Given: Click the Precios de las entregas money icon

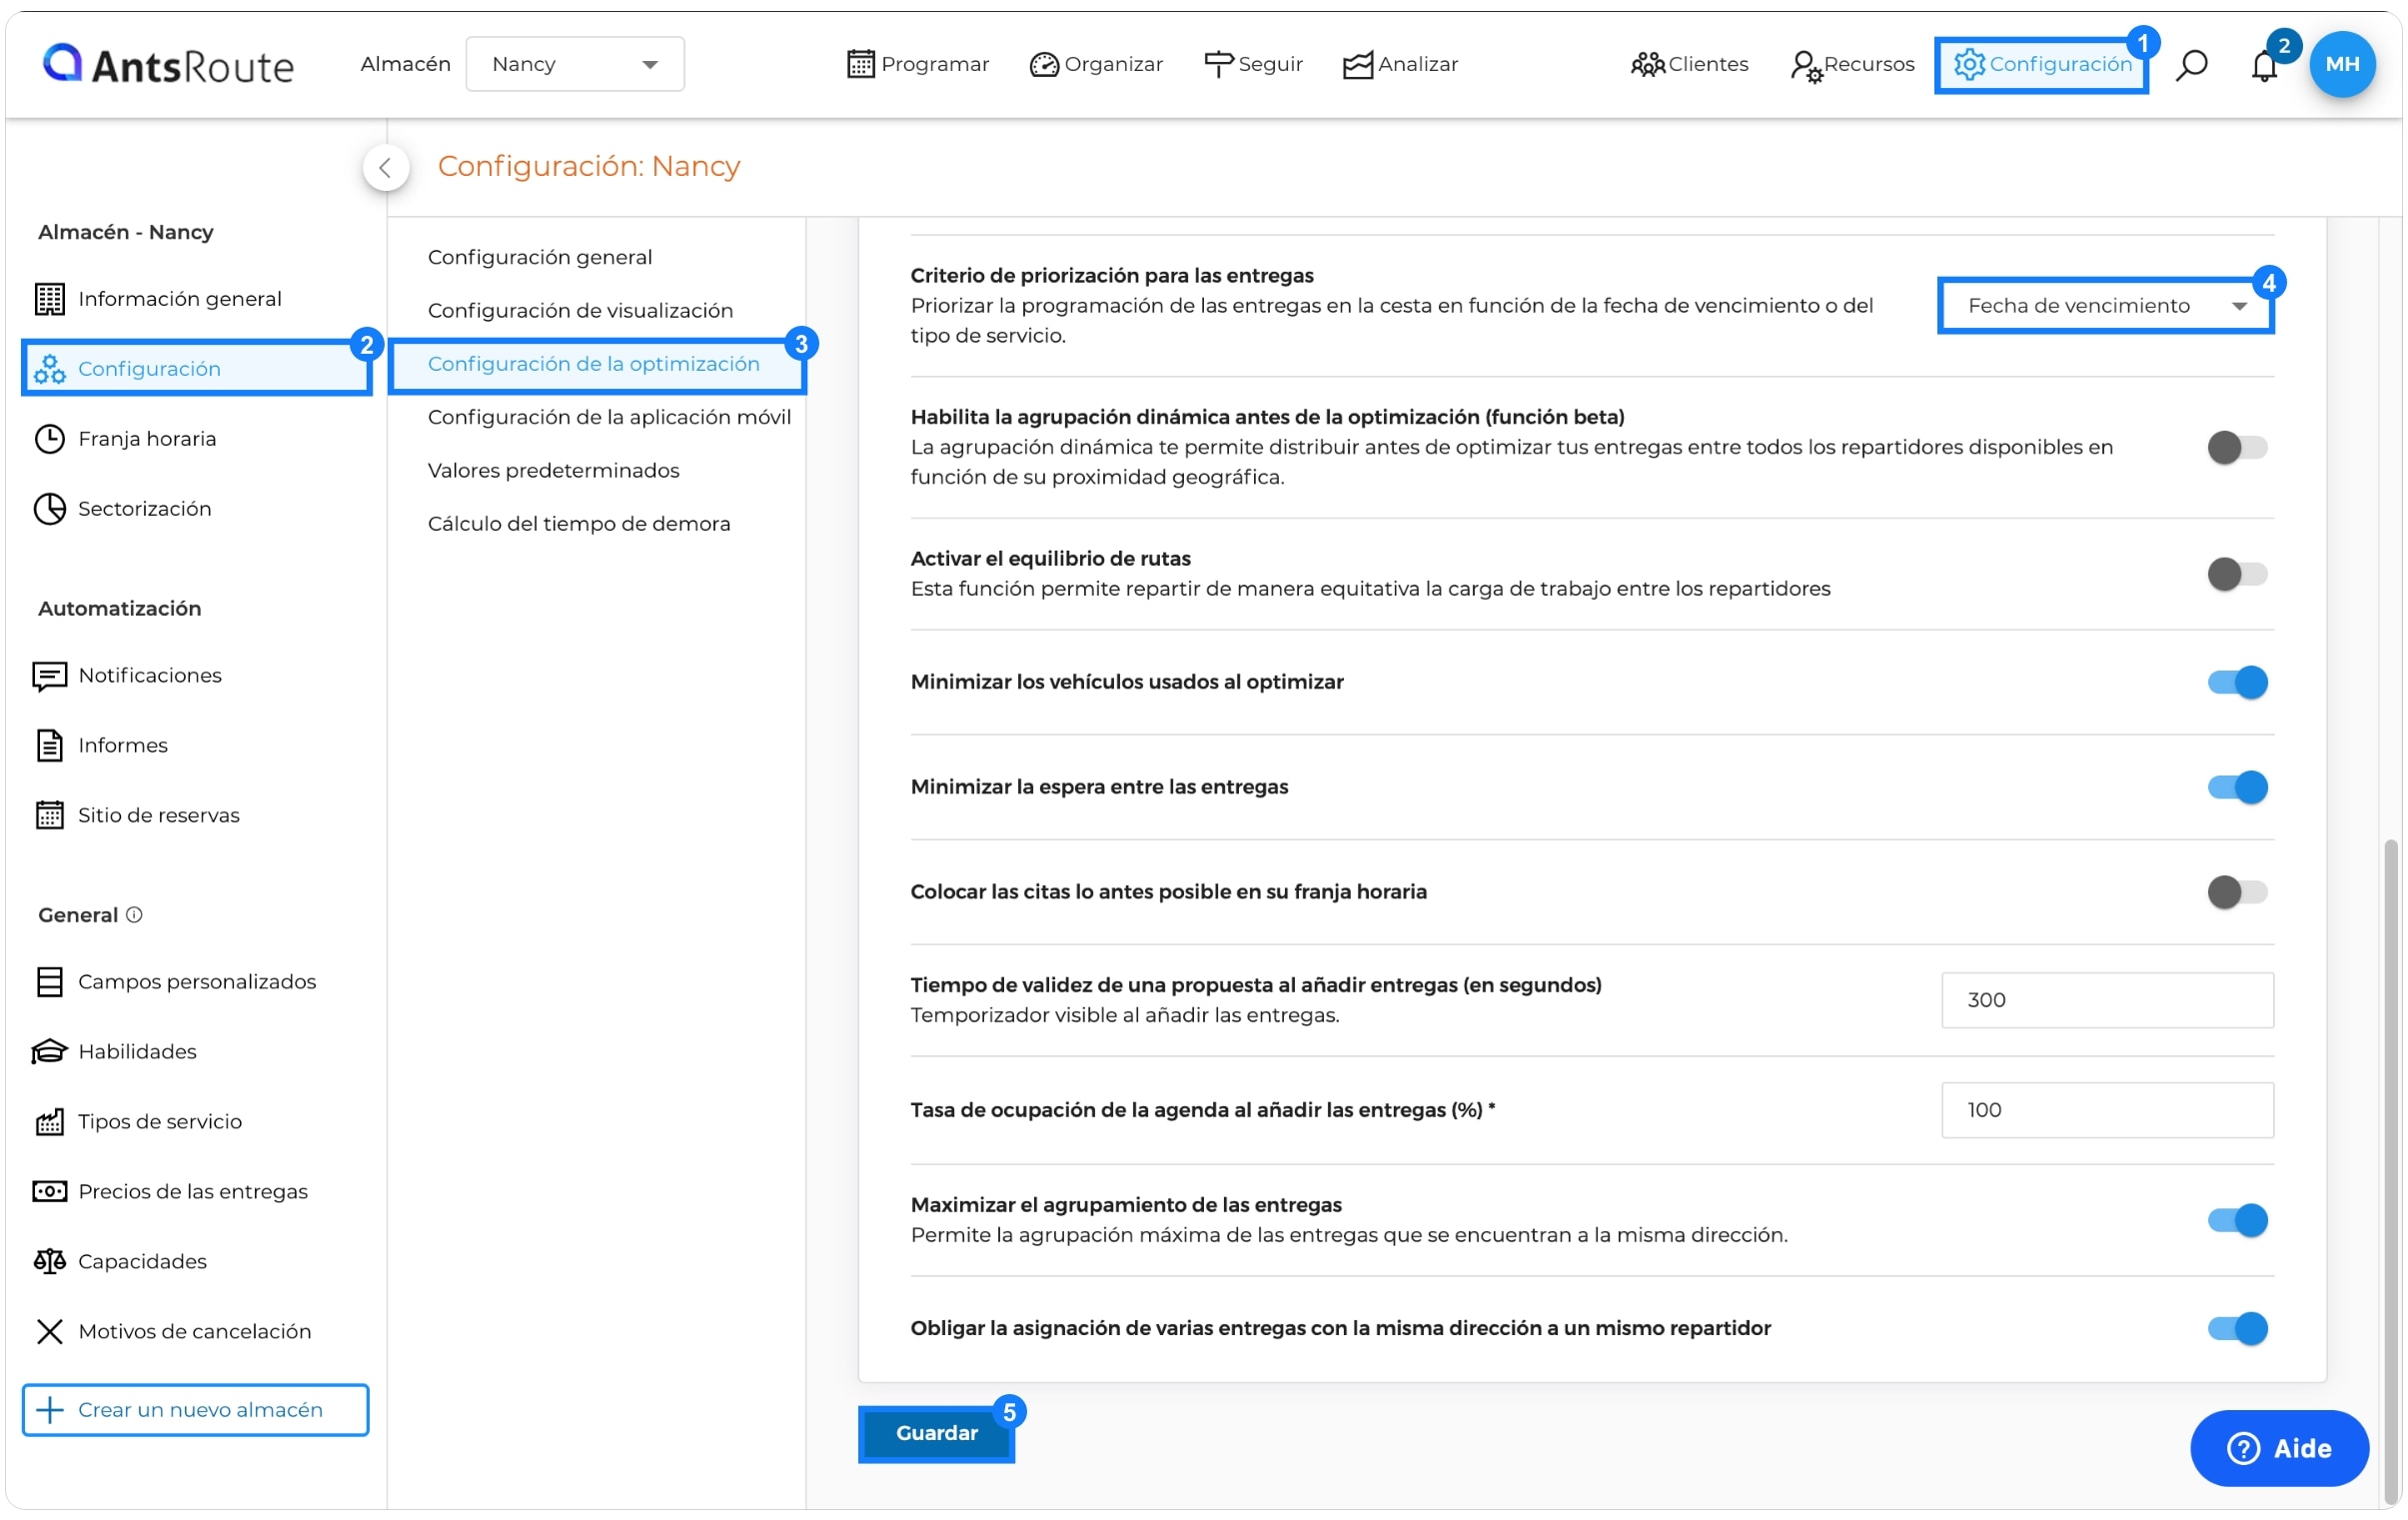Looking at the screenshot, I should click(x=50, y=1191).
